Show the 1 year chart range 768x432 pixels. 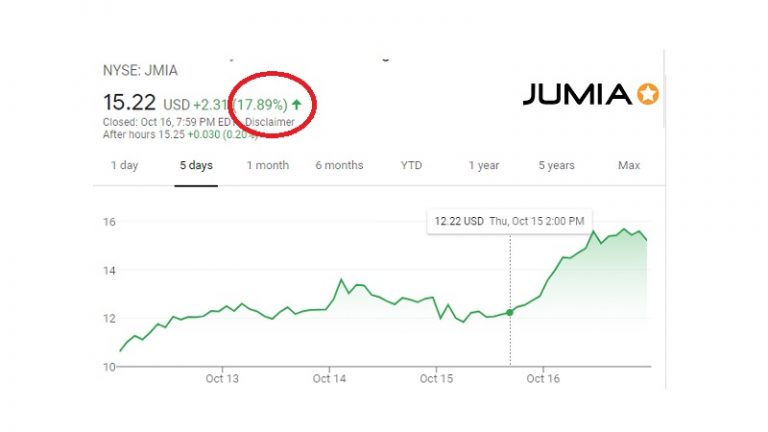coord(483,166)
